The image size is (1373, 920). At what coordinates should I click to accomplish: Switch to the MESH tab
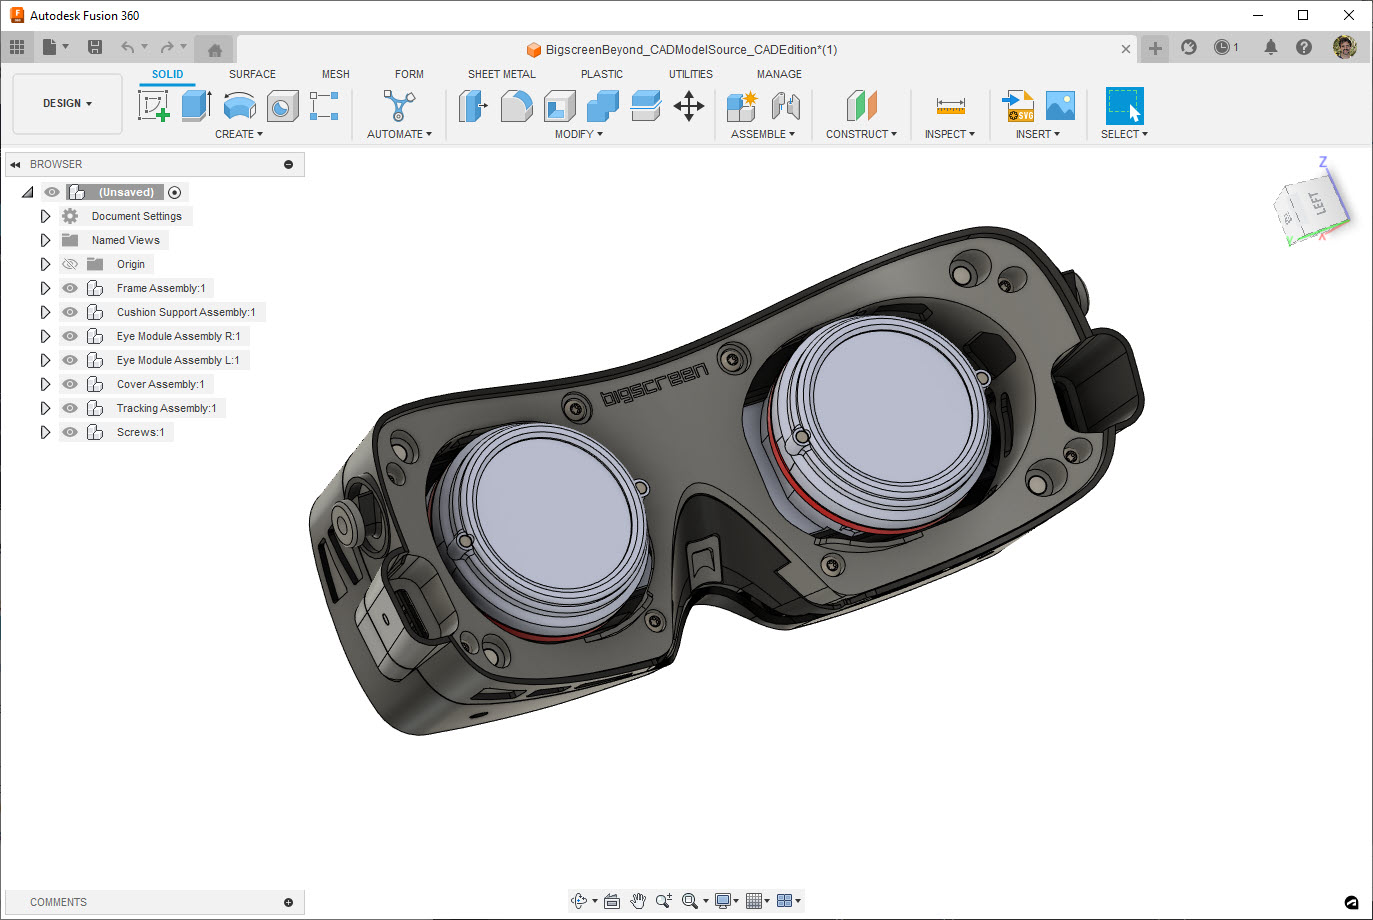point(336,74)
